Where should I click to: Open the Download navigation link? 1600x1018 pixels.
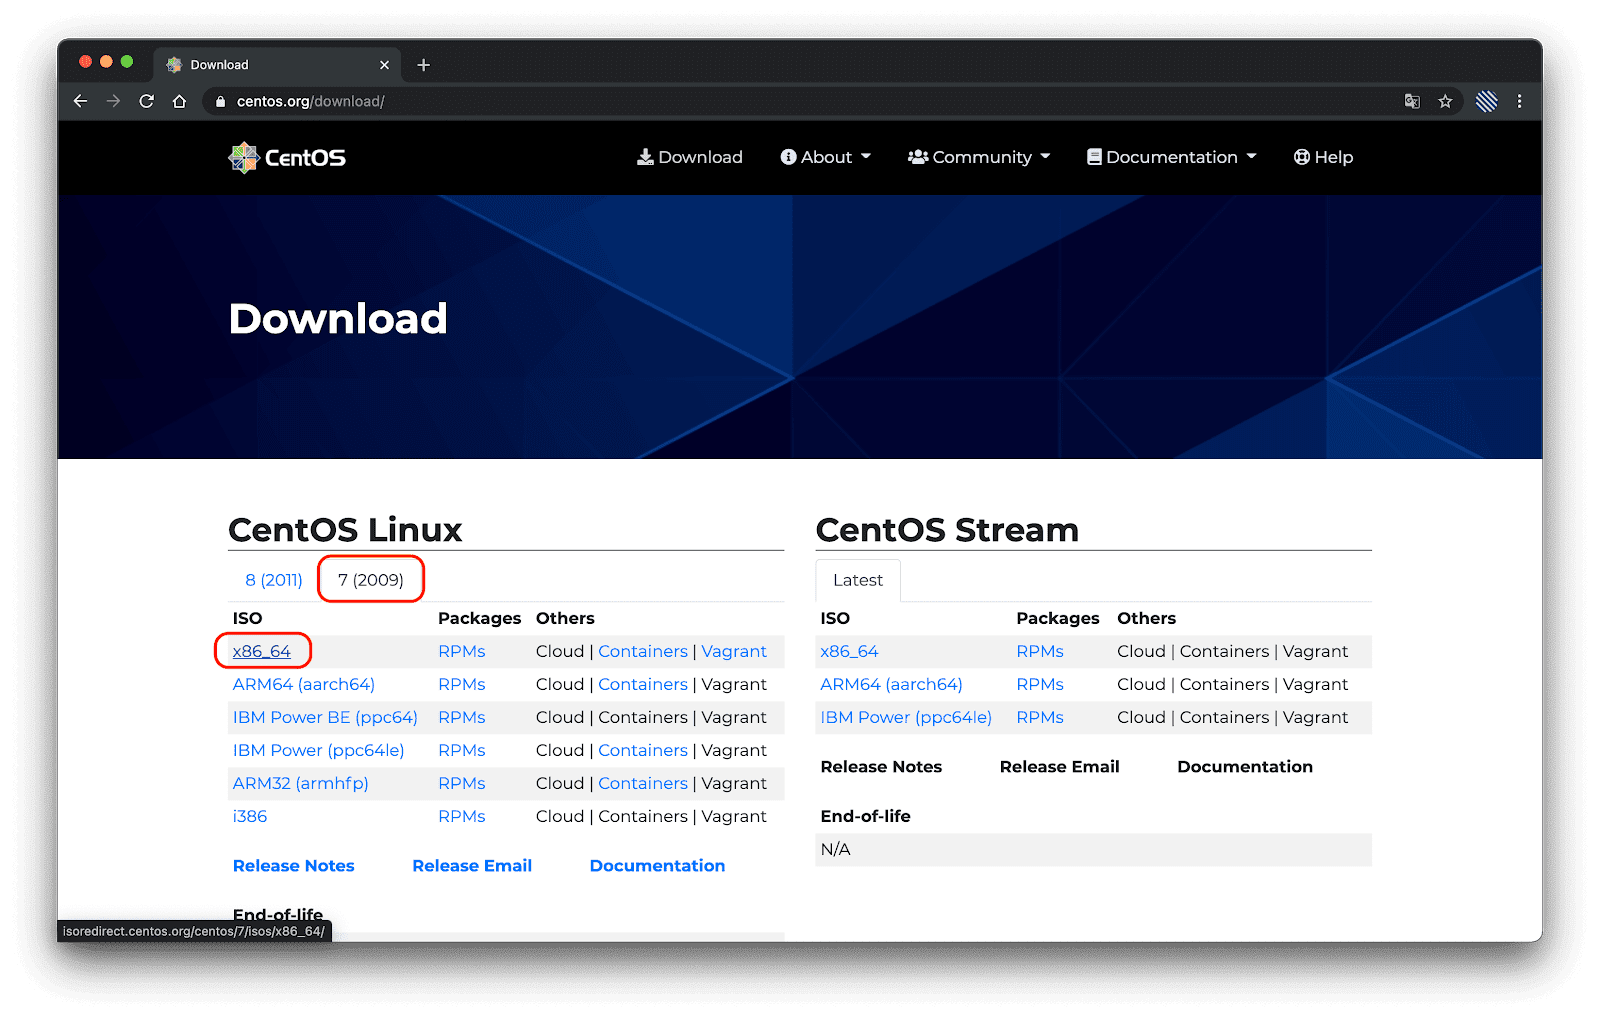pos(690,157)
